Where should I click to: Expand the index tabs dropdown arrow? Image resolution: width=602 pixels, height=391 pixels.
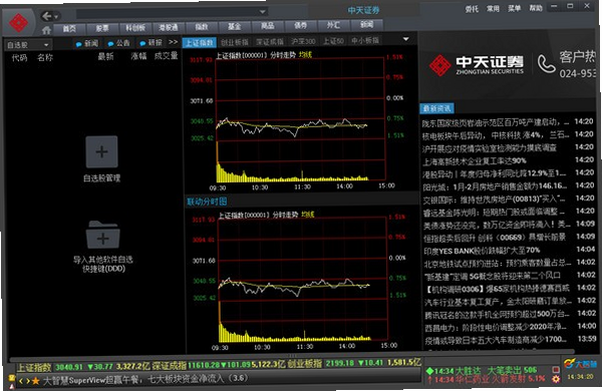click(406, 39)
